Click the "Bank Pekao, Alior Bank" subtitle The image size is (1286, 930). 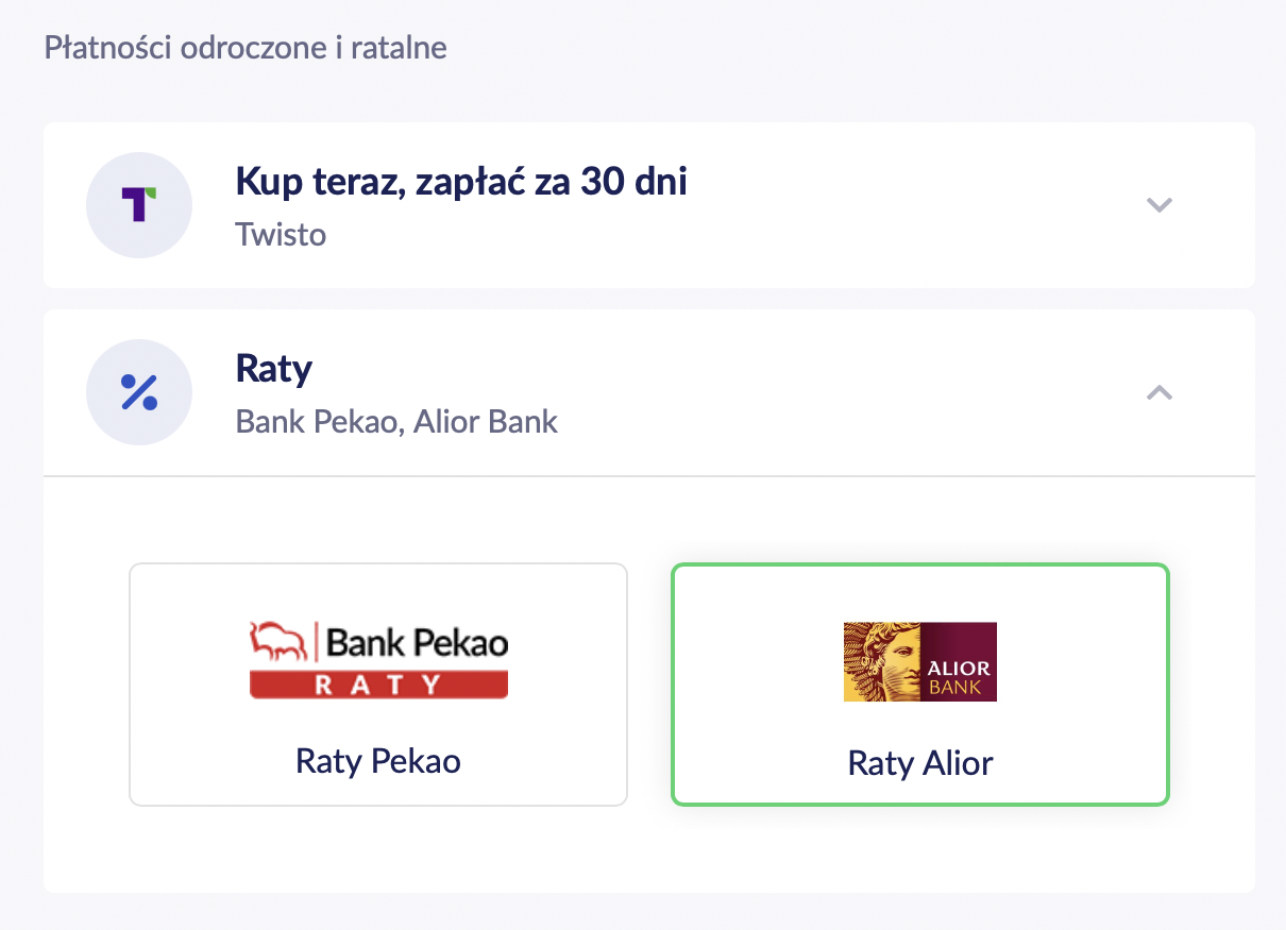(x=396, y=421)
